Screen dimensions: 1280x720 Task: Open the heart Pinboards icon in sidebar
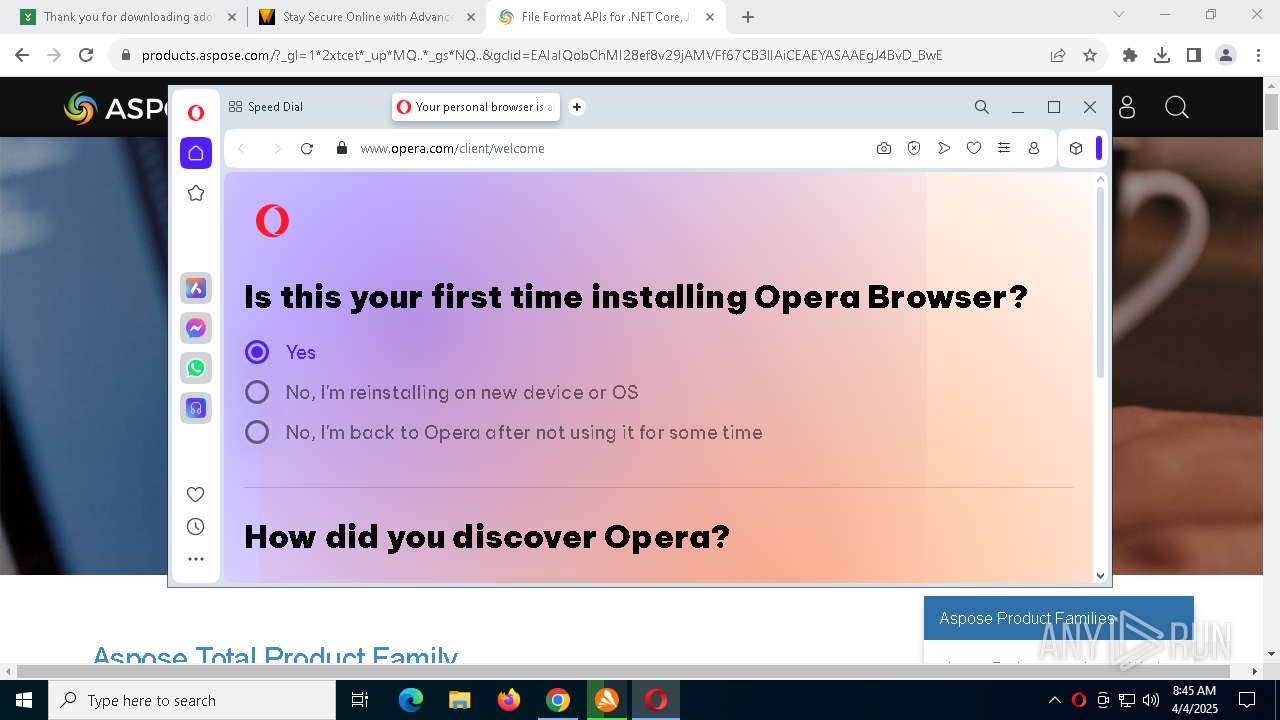pos(196,494)
